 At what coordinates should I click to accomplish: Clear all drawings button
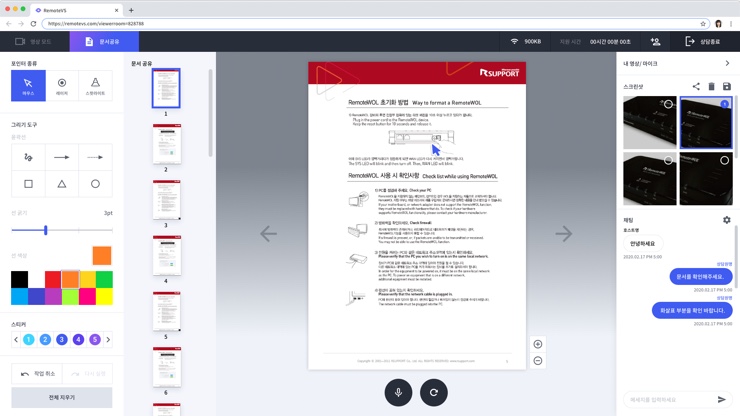[62, 398]
